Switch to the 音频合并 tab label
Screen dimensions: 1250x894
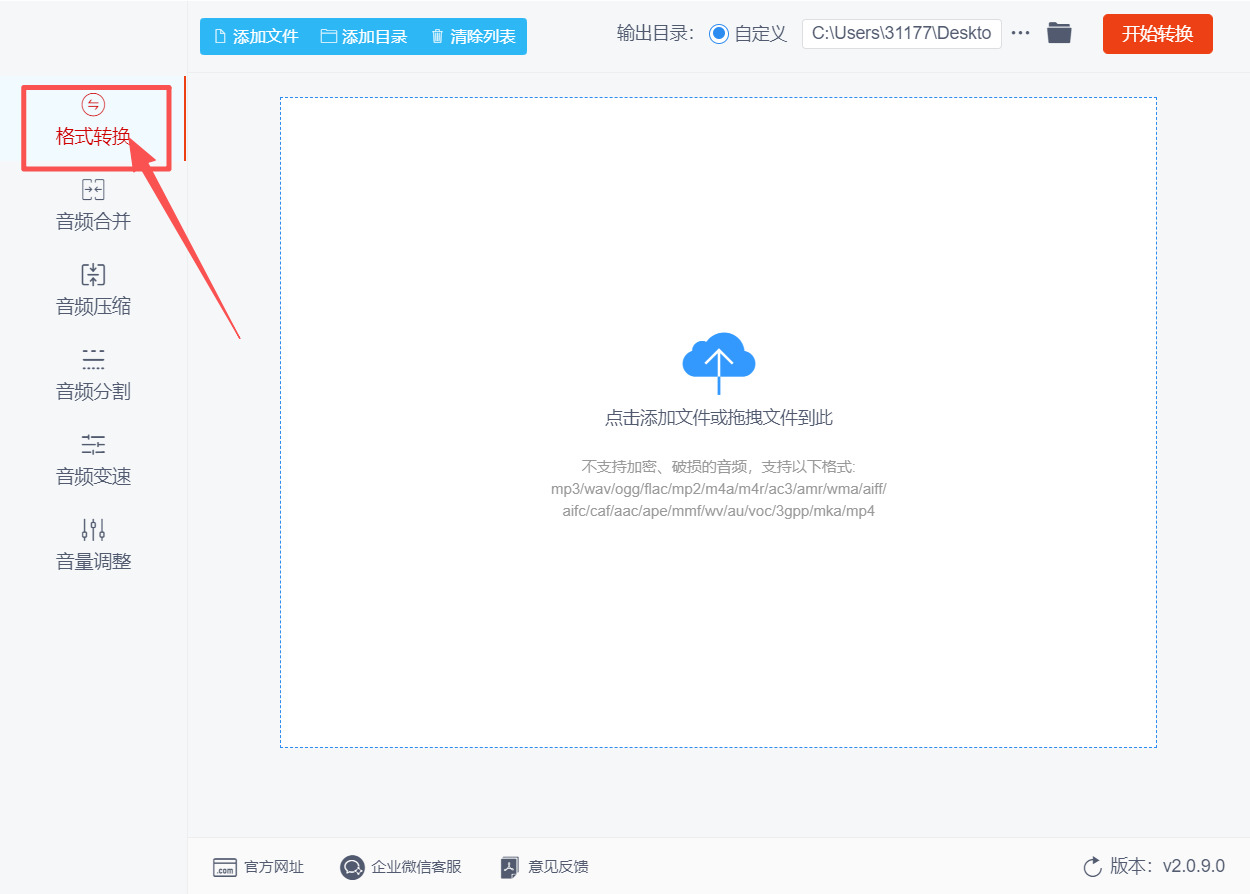[93, 222]
